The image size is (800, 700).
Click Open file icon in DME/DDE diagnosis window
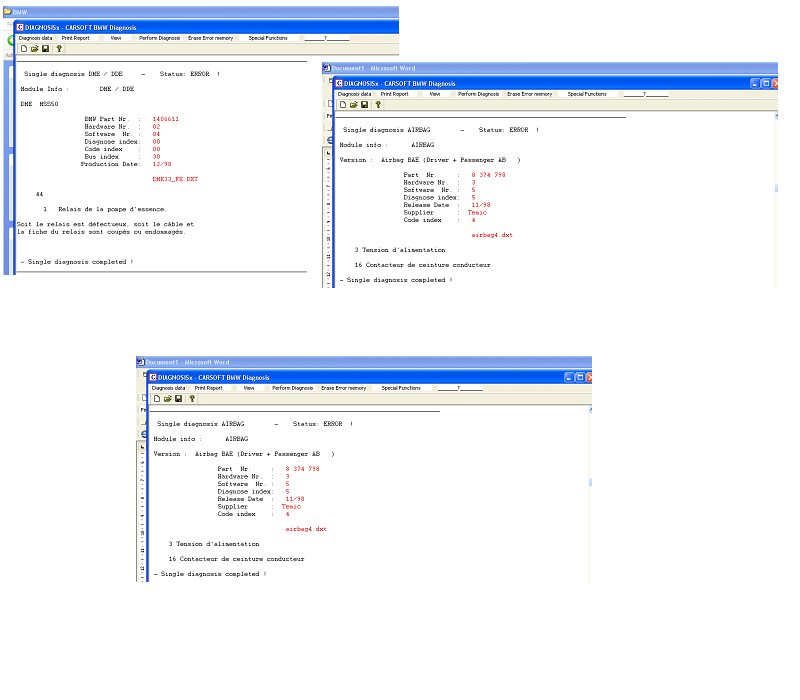35,49
